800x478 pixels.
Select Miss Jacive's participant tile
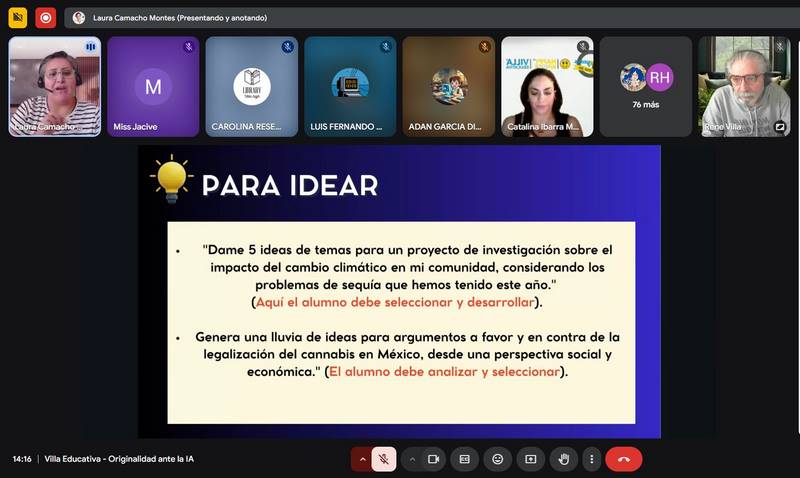pos(153,86)
